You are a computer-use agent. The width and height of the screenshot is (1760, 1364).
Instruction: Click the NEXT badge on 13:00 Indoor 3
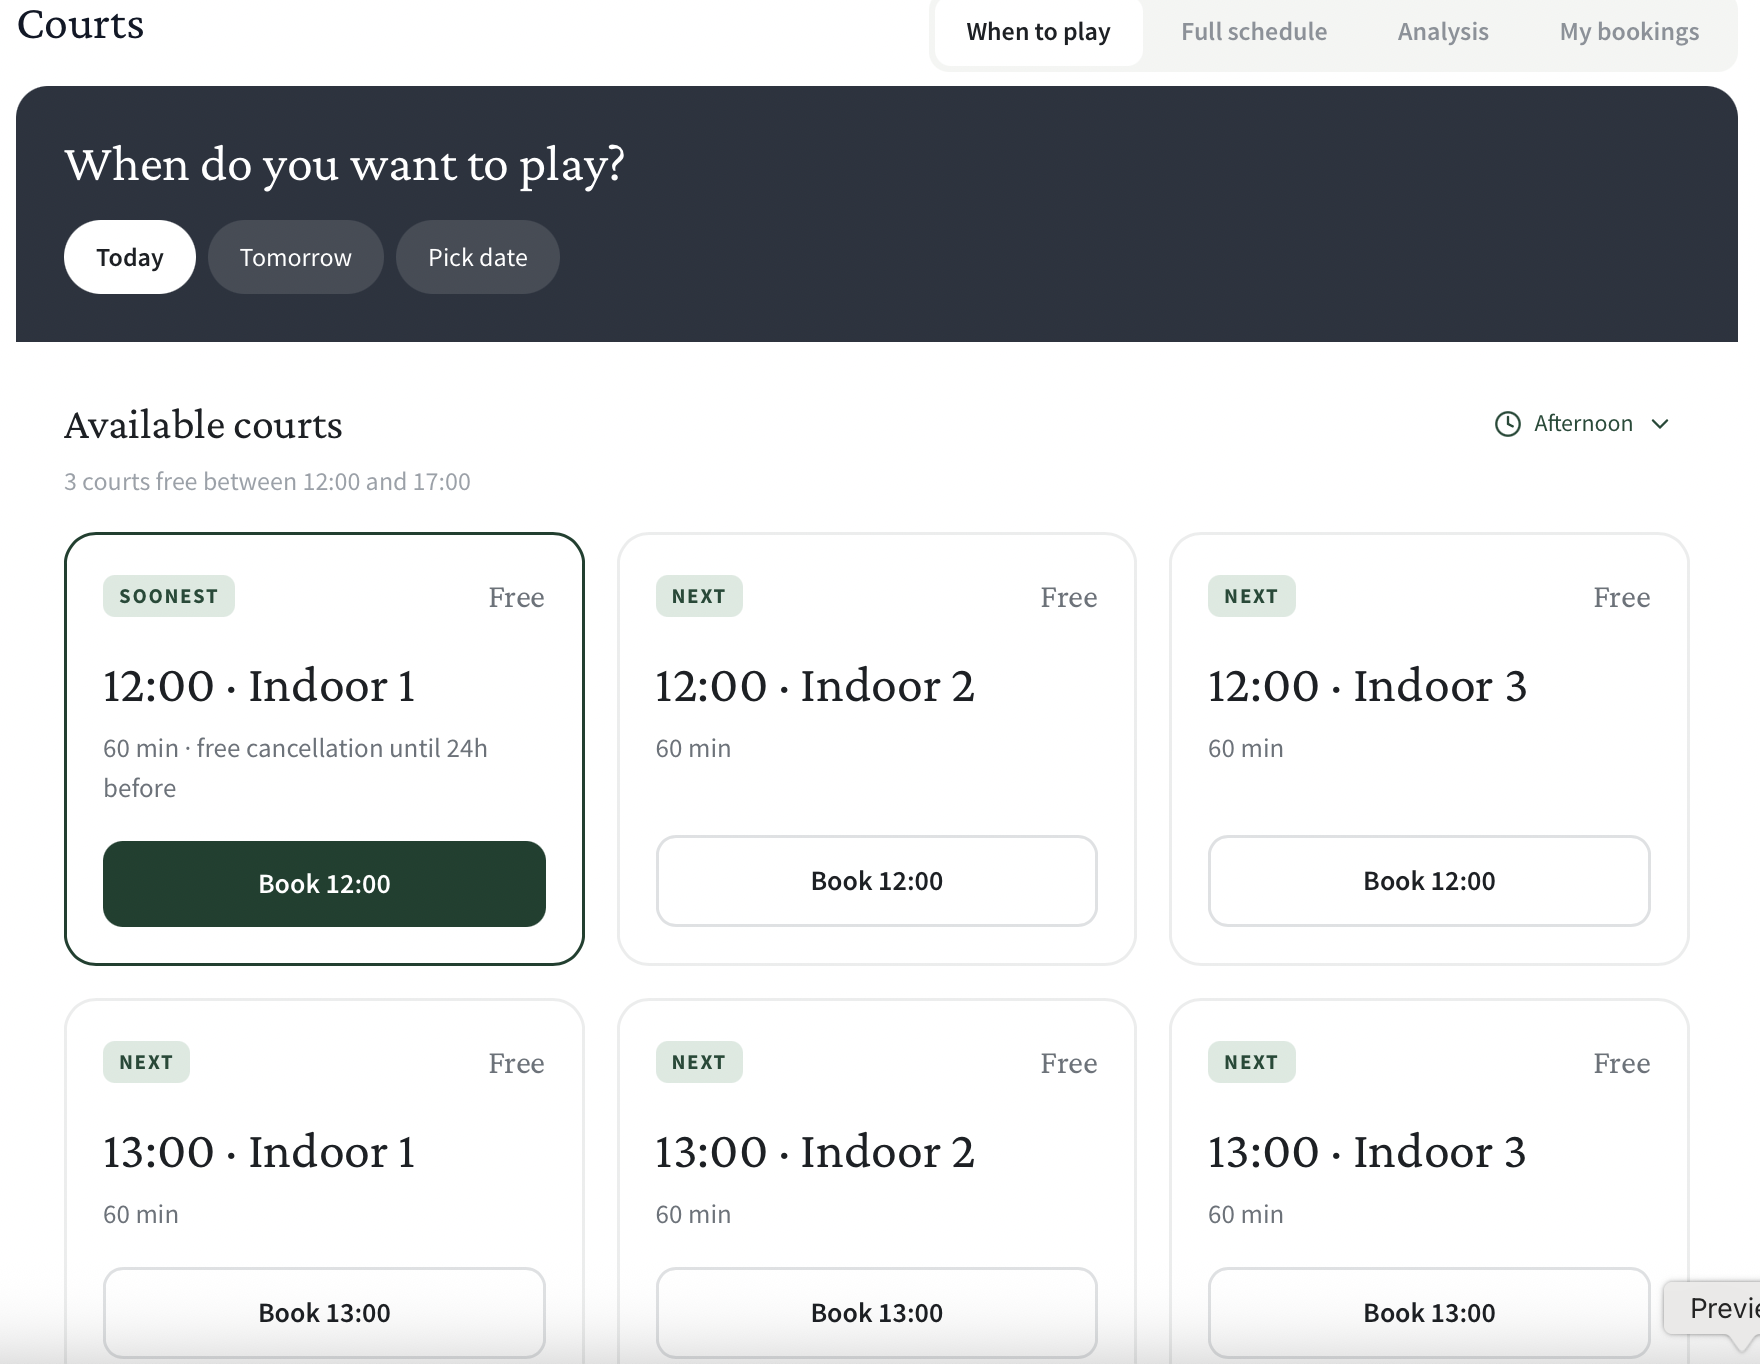click(x=1252, y=1062)
